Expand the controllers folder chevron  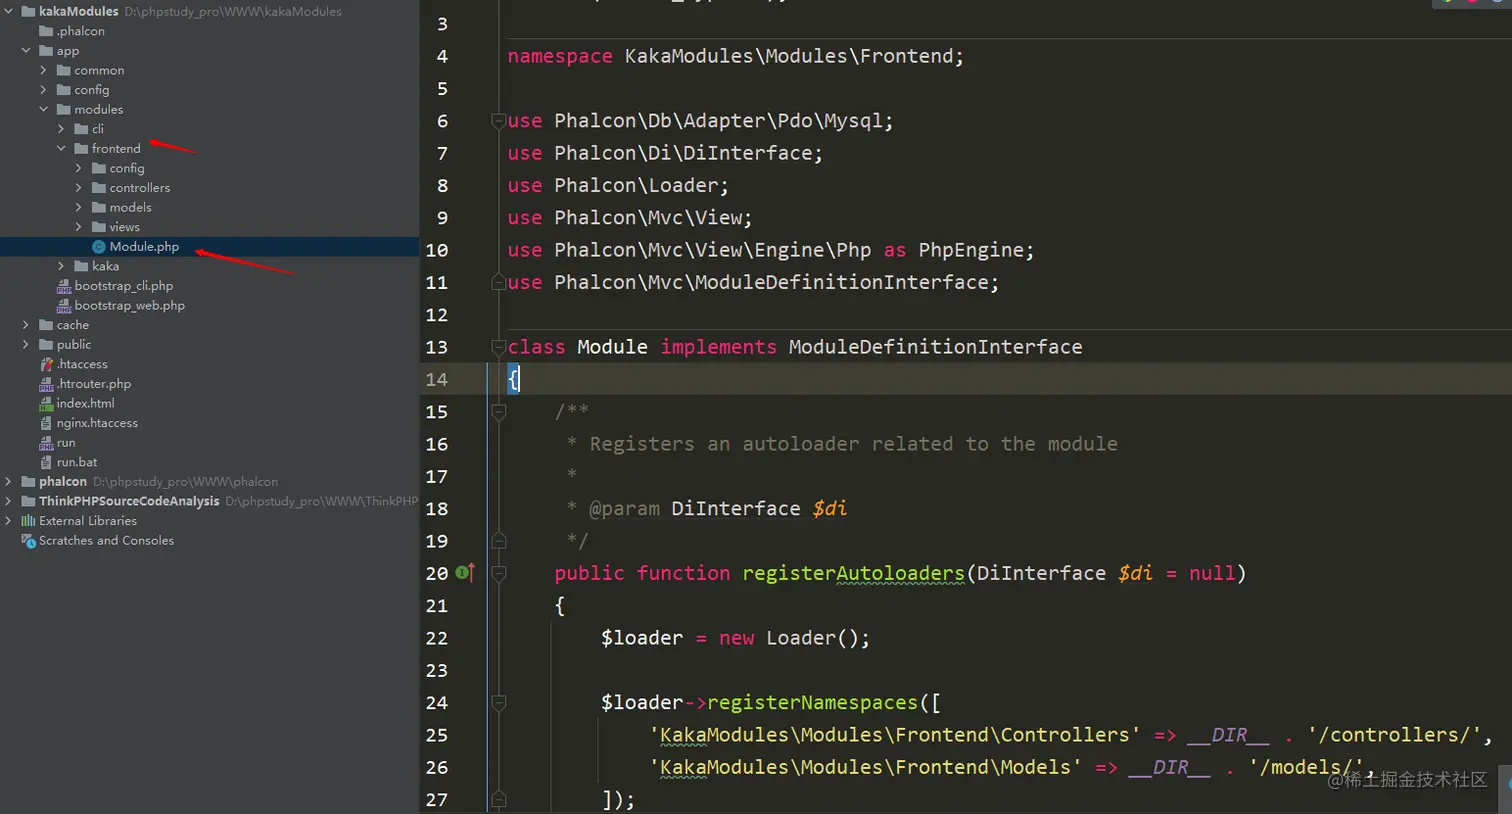(x=79, y=187)
